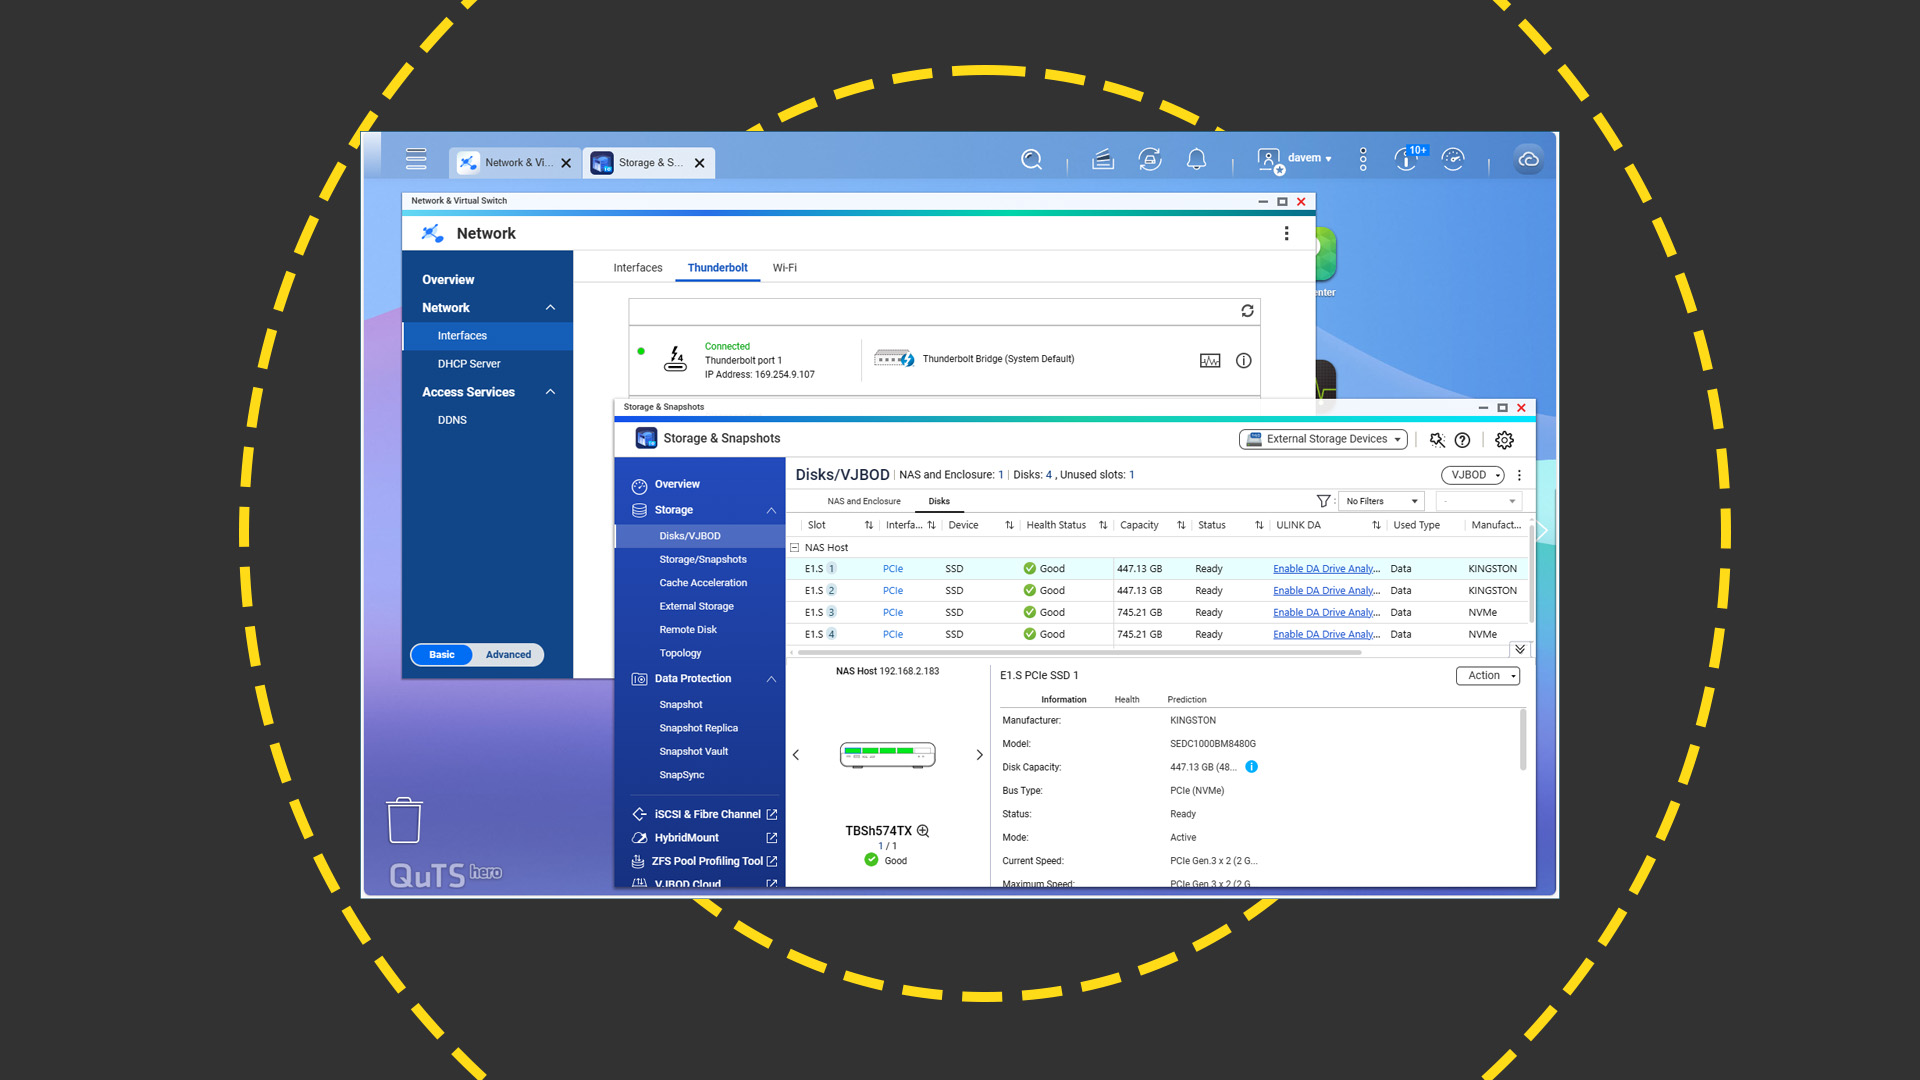Open the main hamburger menu
The image size is (1920, 1080).
pos(416,159)
